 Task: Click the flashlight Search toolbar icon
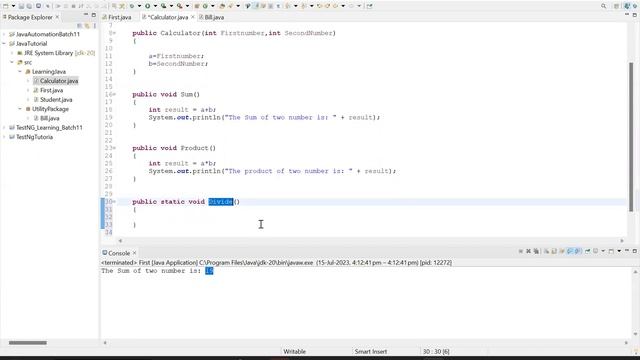[x=231, y=6]
